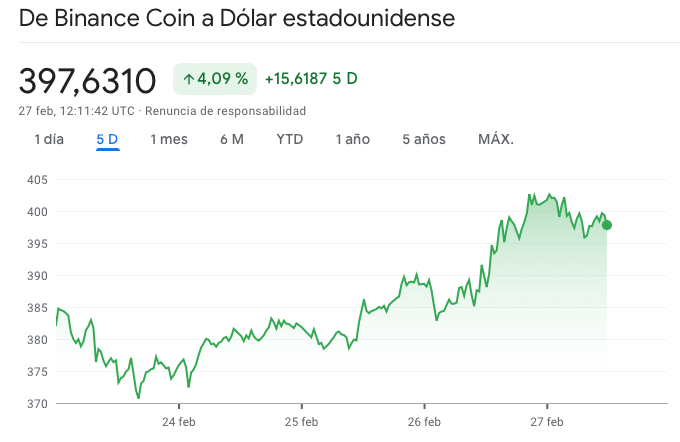This screenshot has height=442, width=680.
Task: Select the "1 día" time range tab
Action: (49, 139)
